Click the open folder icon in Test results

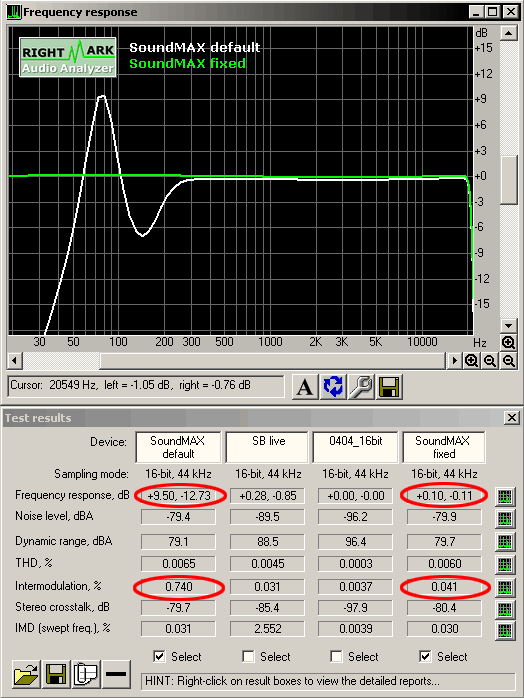pos(26,674)
